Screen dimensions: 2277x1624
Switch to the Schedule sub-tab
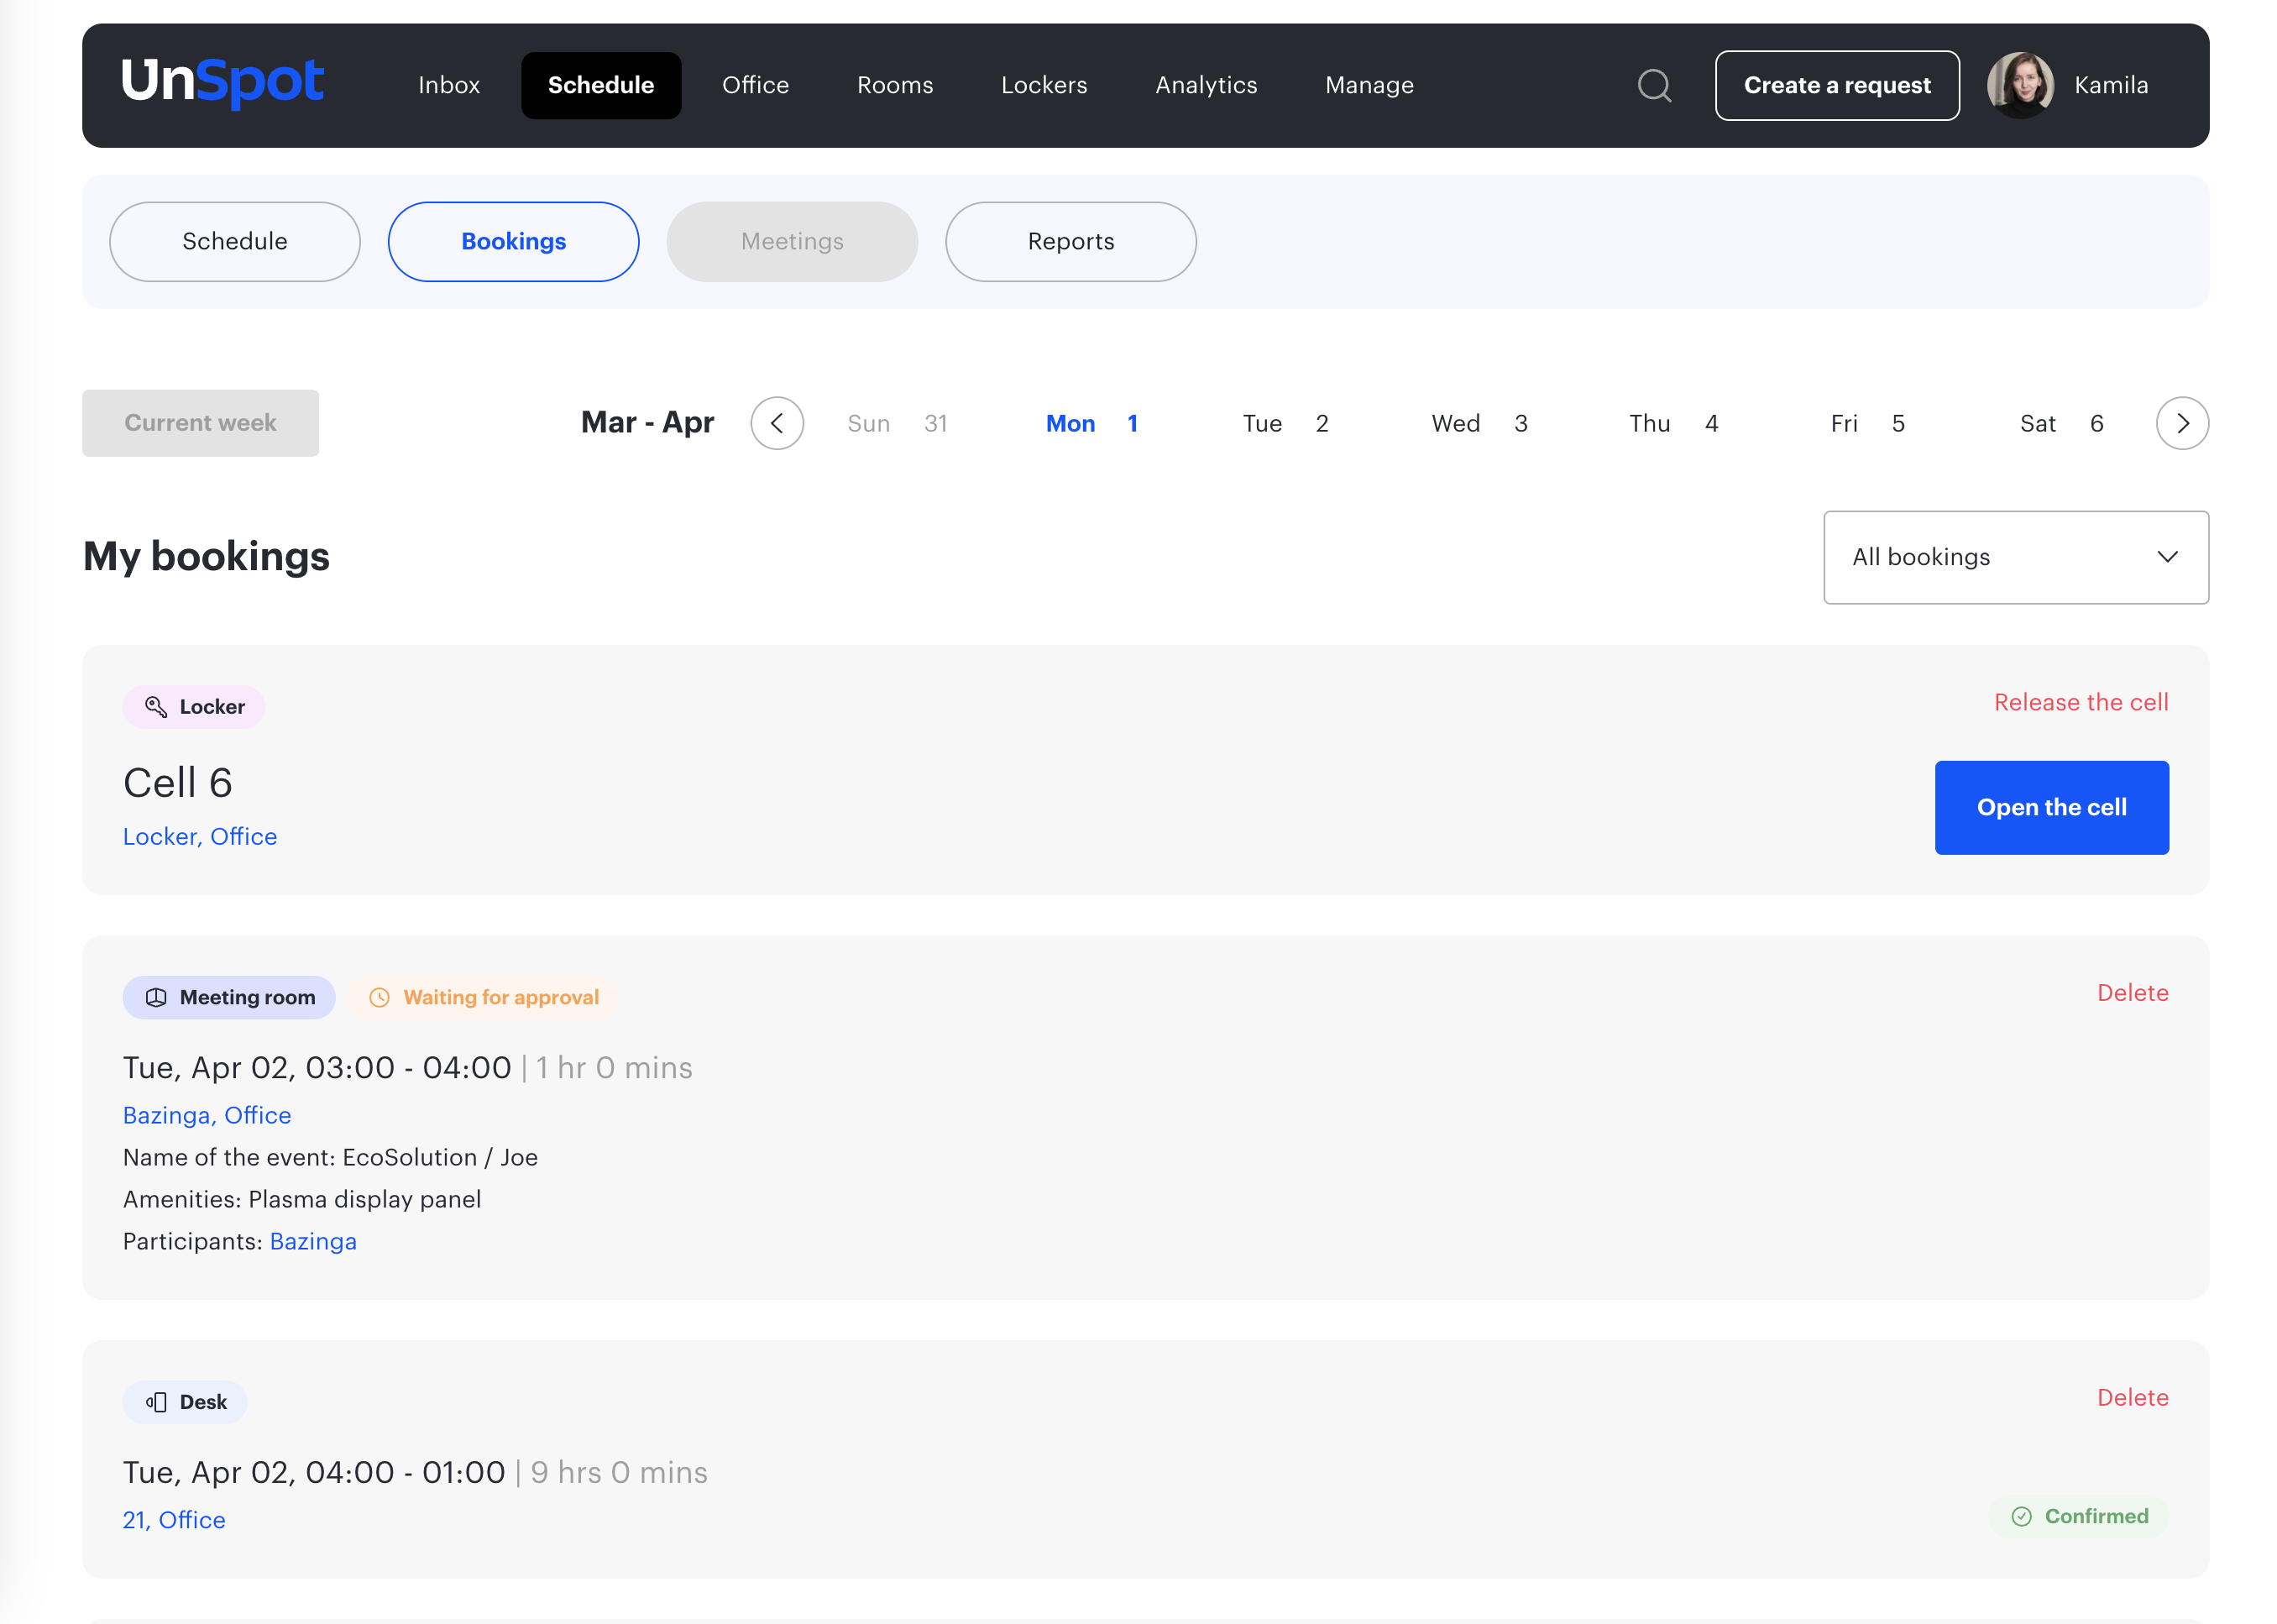point(235,241)
